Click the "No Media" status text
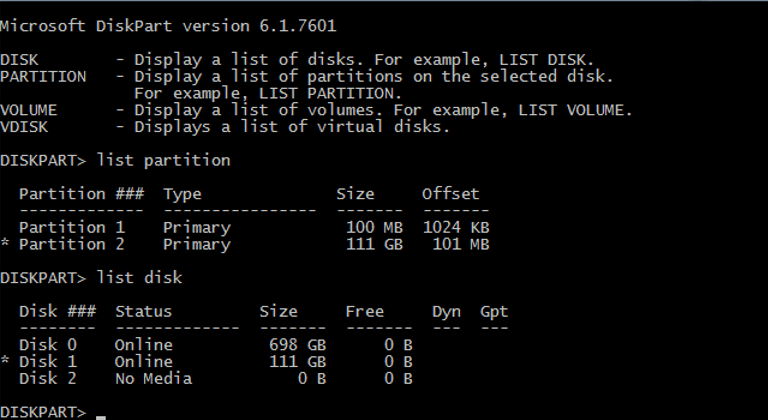 [x=153, y=378]
